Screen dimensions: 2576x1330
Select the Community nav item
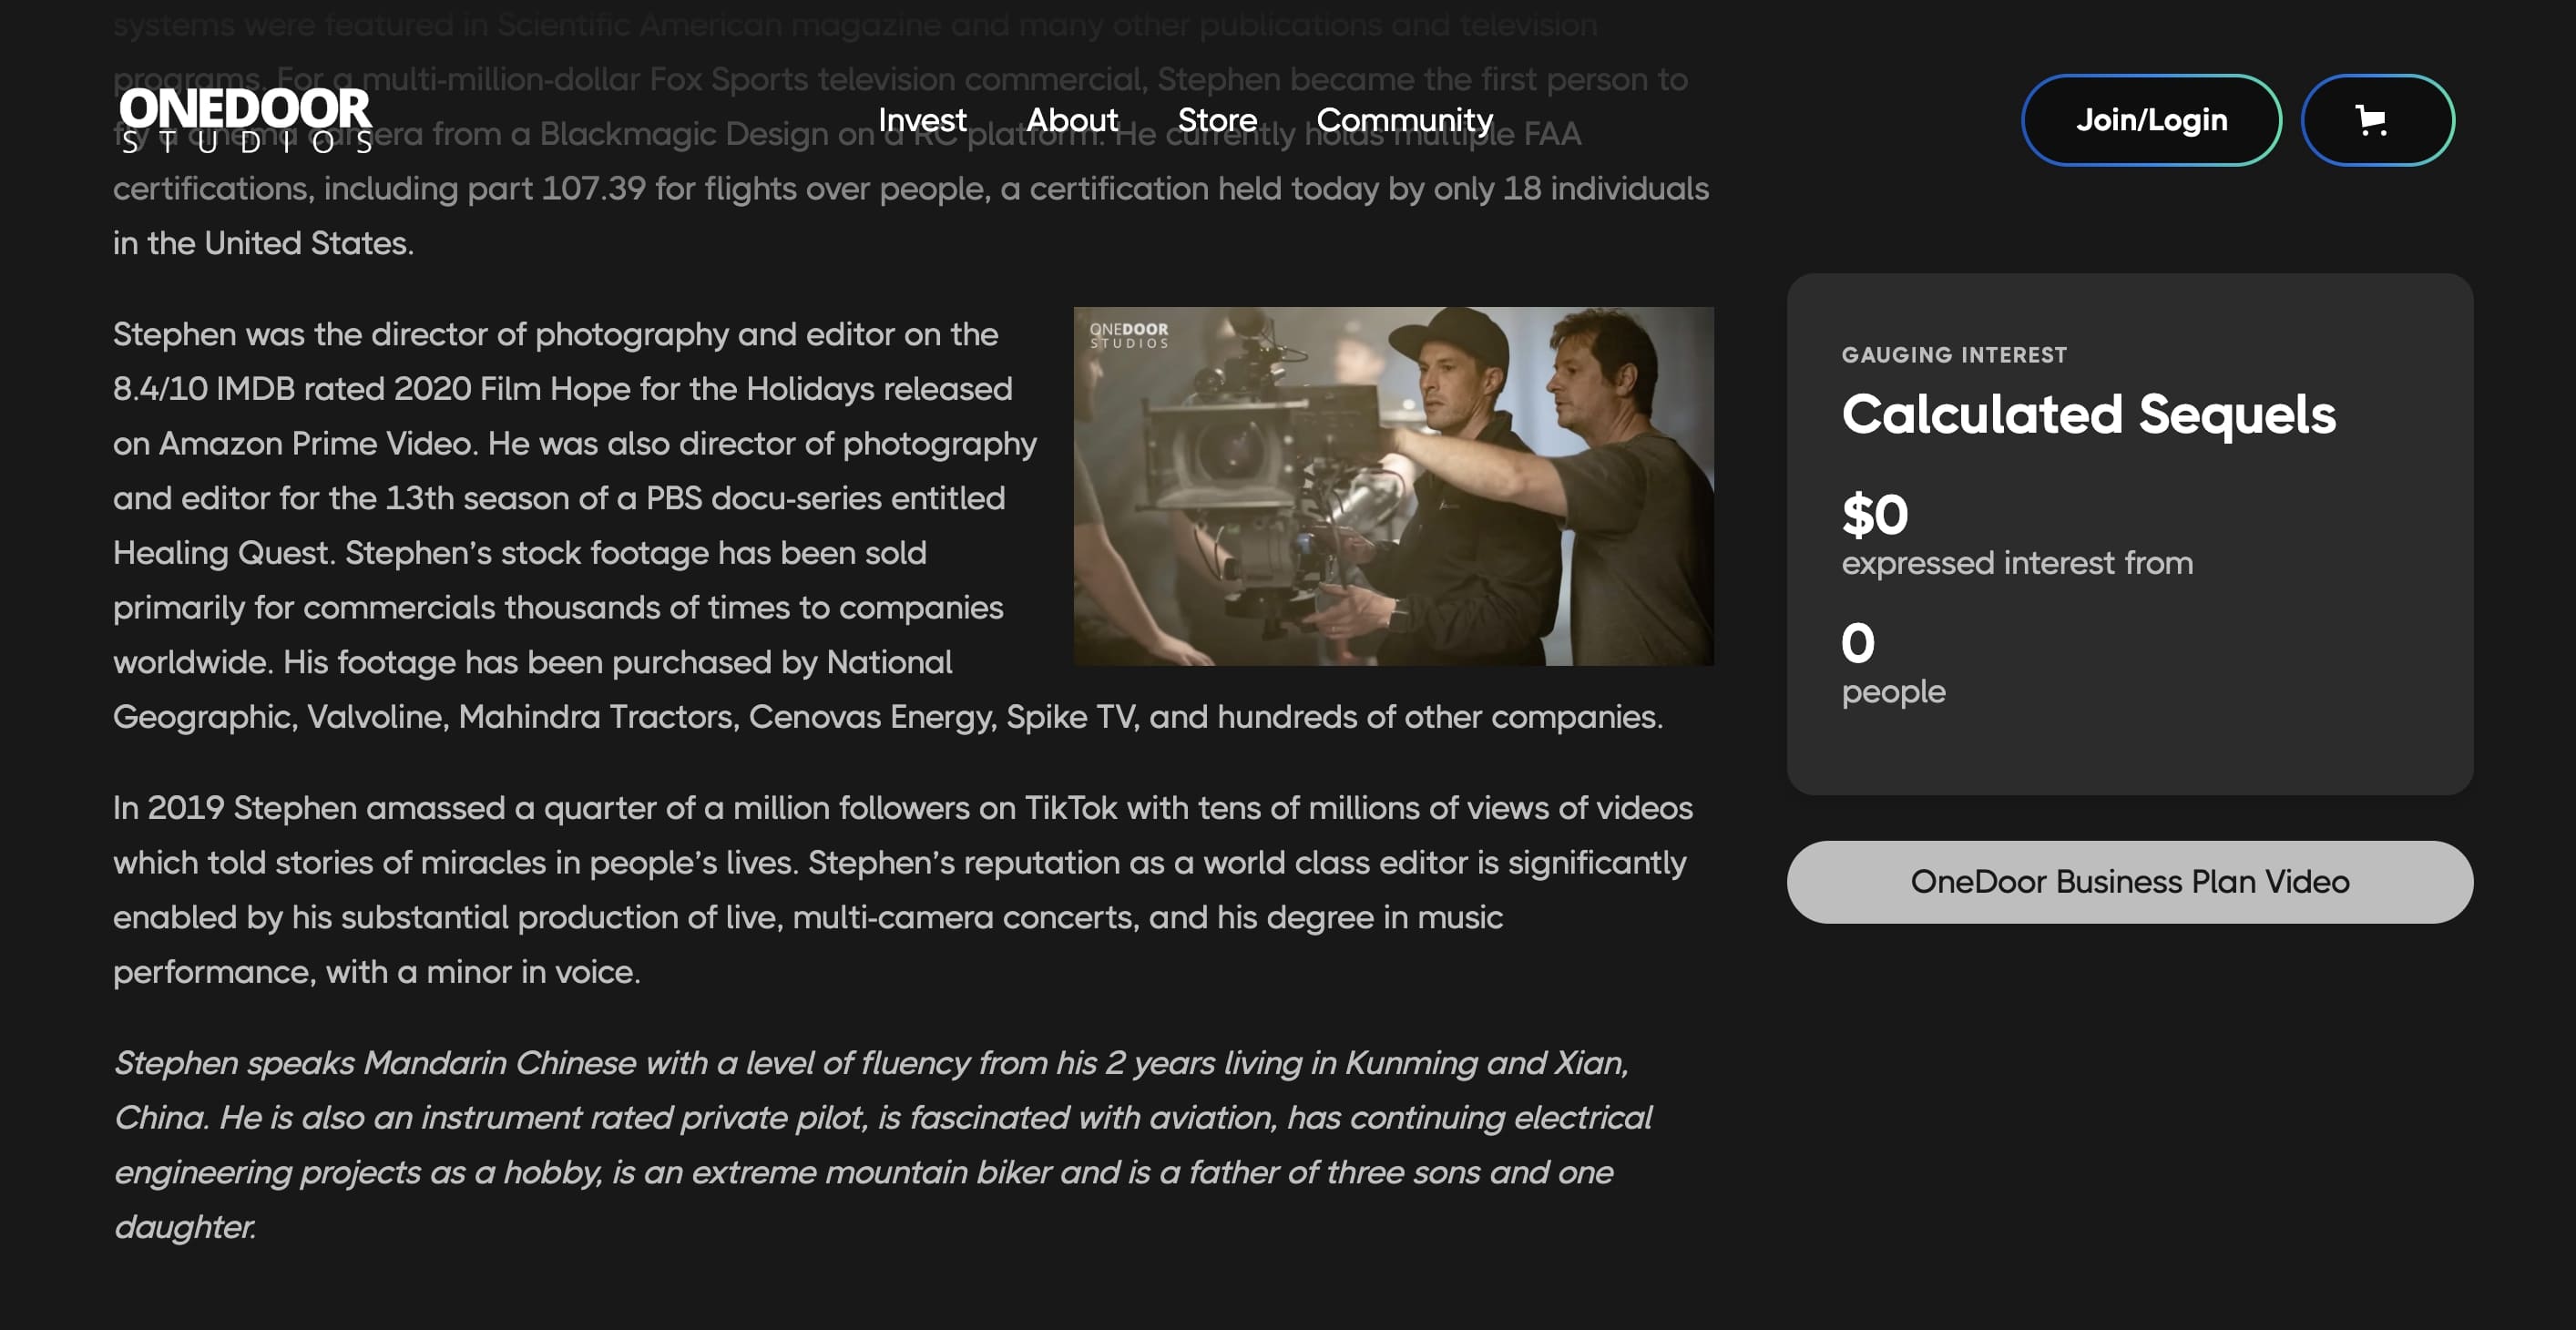coord(1403,120)
